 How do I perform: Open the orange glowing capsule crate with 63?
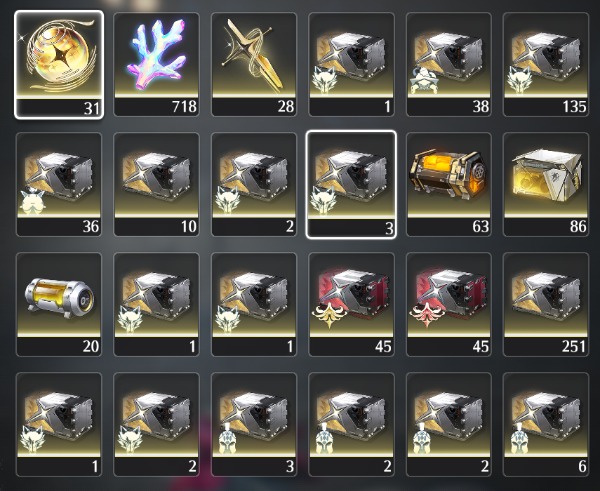point(449,184)
